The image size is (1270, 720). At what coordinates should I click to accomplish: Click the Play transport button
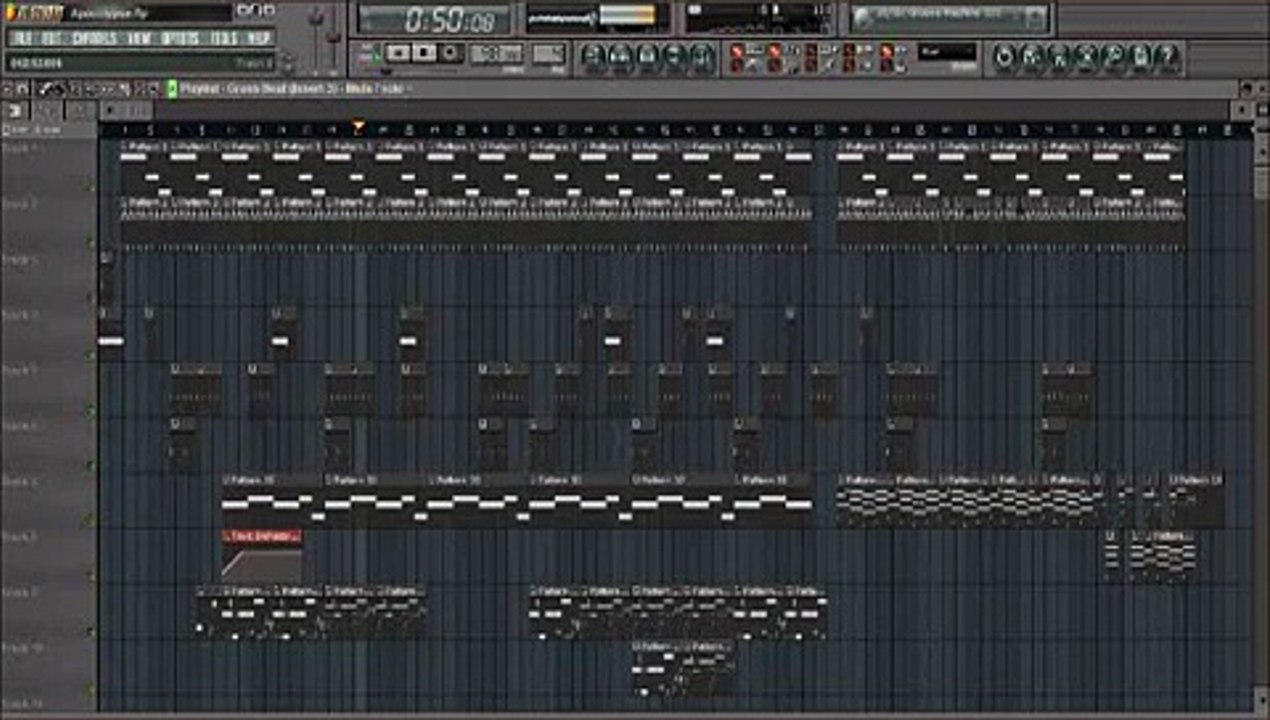pyautogui.click(x=398, y=52)
